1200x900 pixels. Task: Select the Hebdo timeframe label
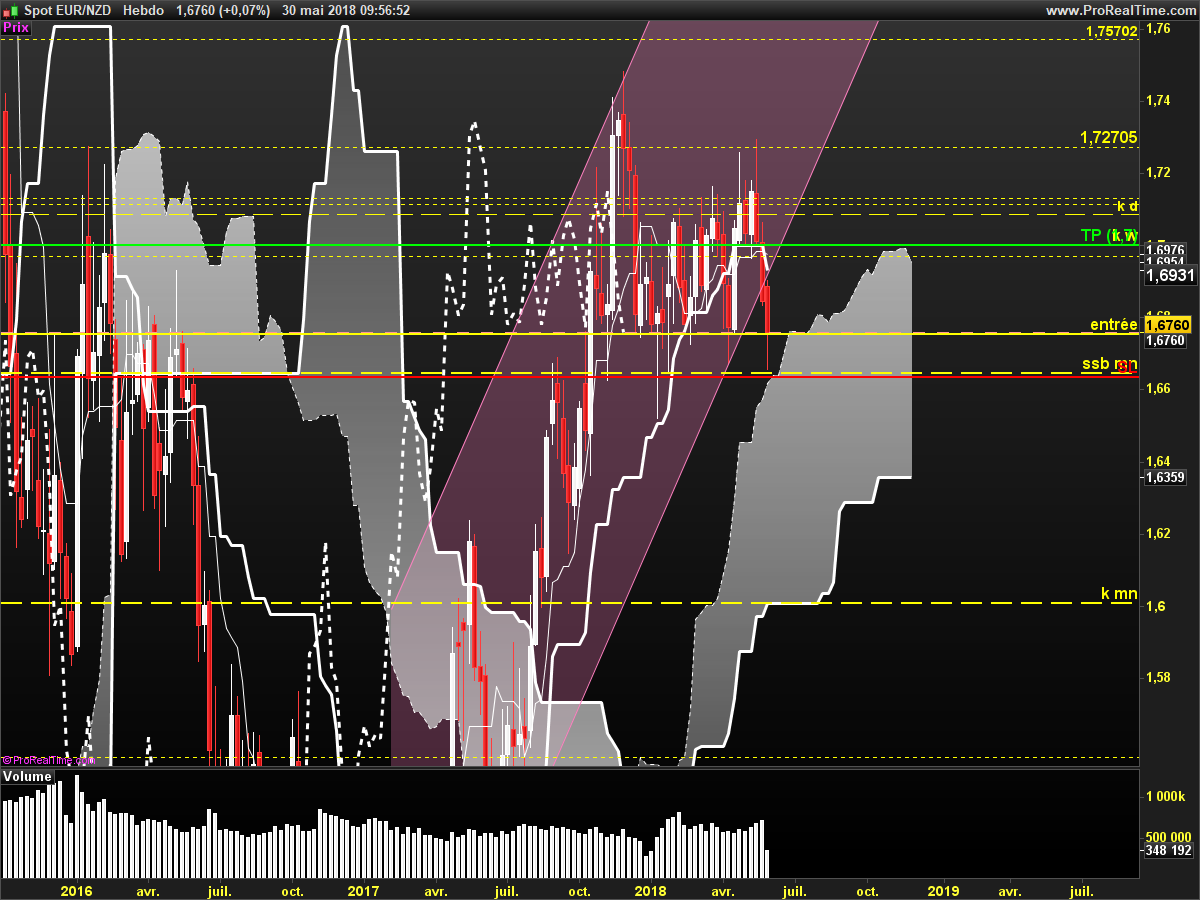point(145,10)
